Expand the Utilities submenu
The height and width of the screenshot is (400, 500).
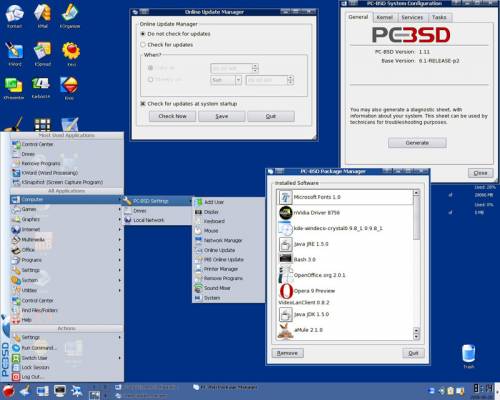66,290
